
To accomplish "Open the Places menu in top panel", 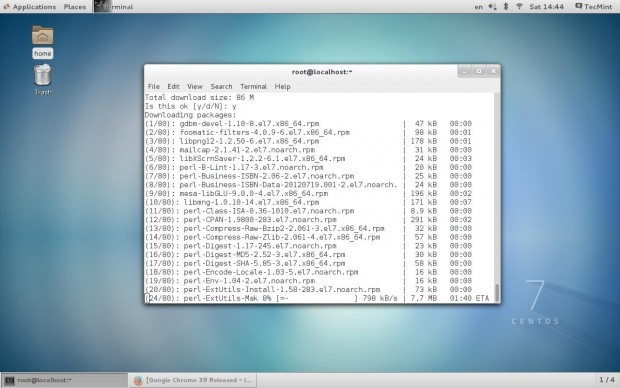I will 75,7.
